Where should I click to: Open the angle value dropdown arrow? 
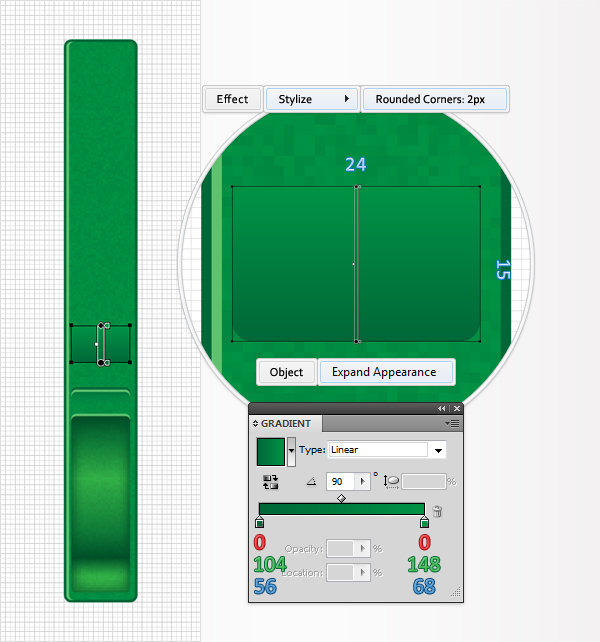tap(362, 482)
